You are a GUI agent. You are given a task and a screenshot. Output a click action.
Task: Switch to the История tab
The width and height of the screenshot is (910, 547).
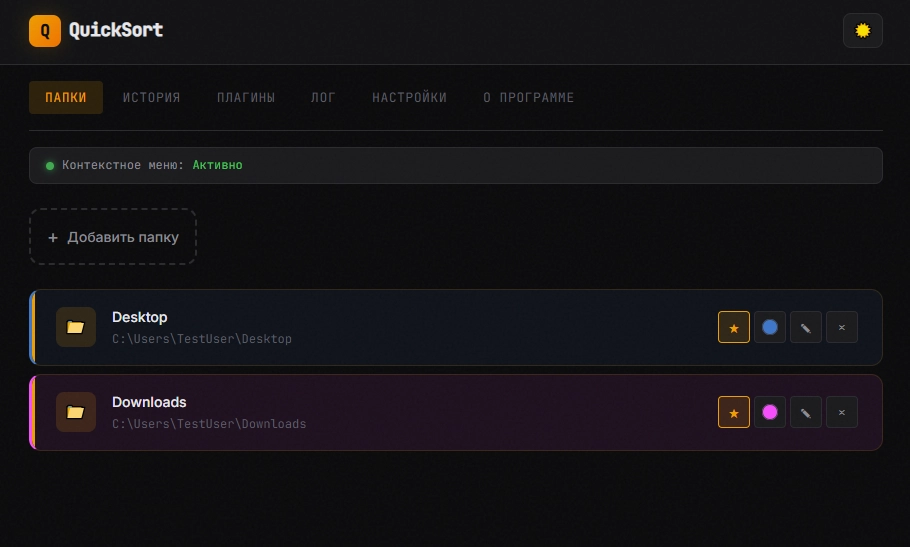coord(151,97)
